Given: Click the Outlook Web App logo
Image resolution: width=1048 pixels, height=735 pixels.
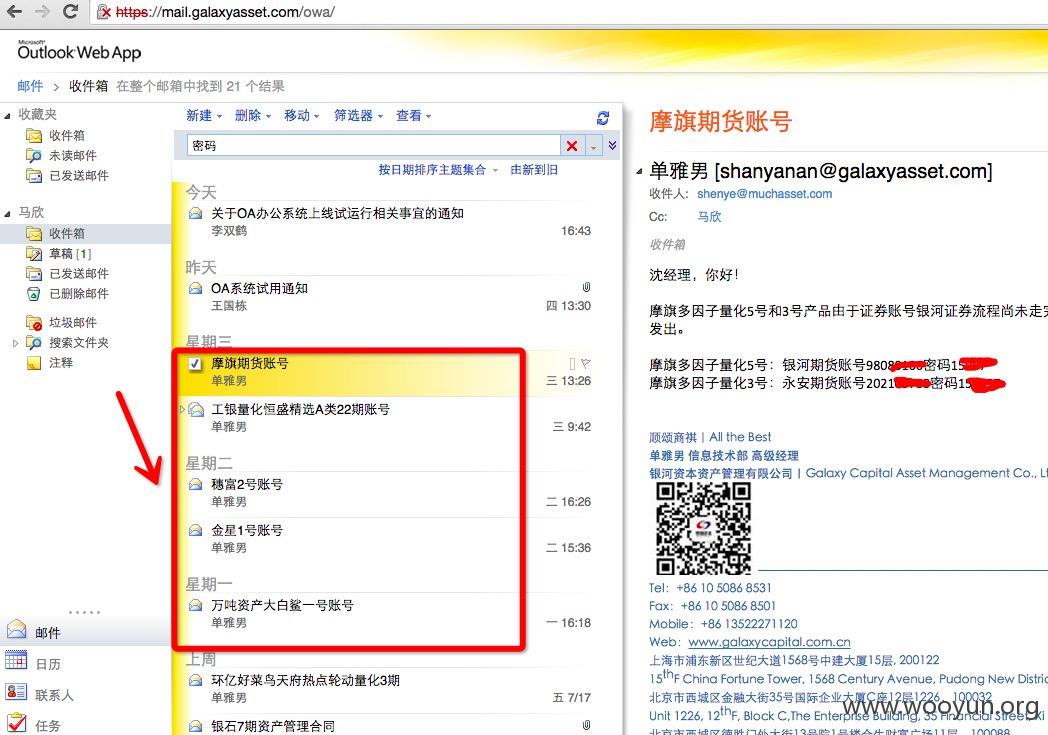Looking at the screenshot, I should (x=79, y=51).
